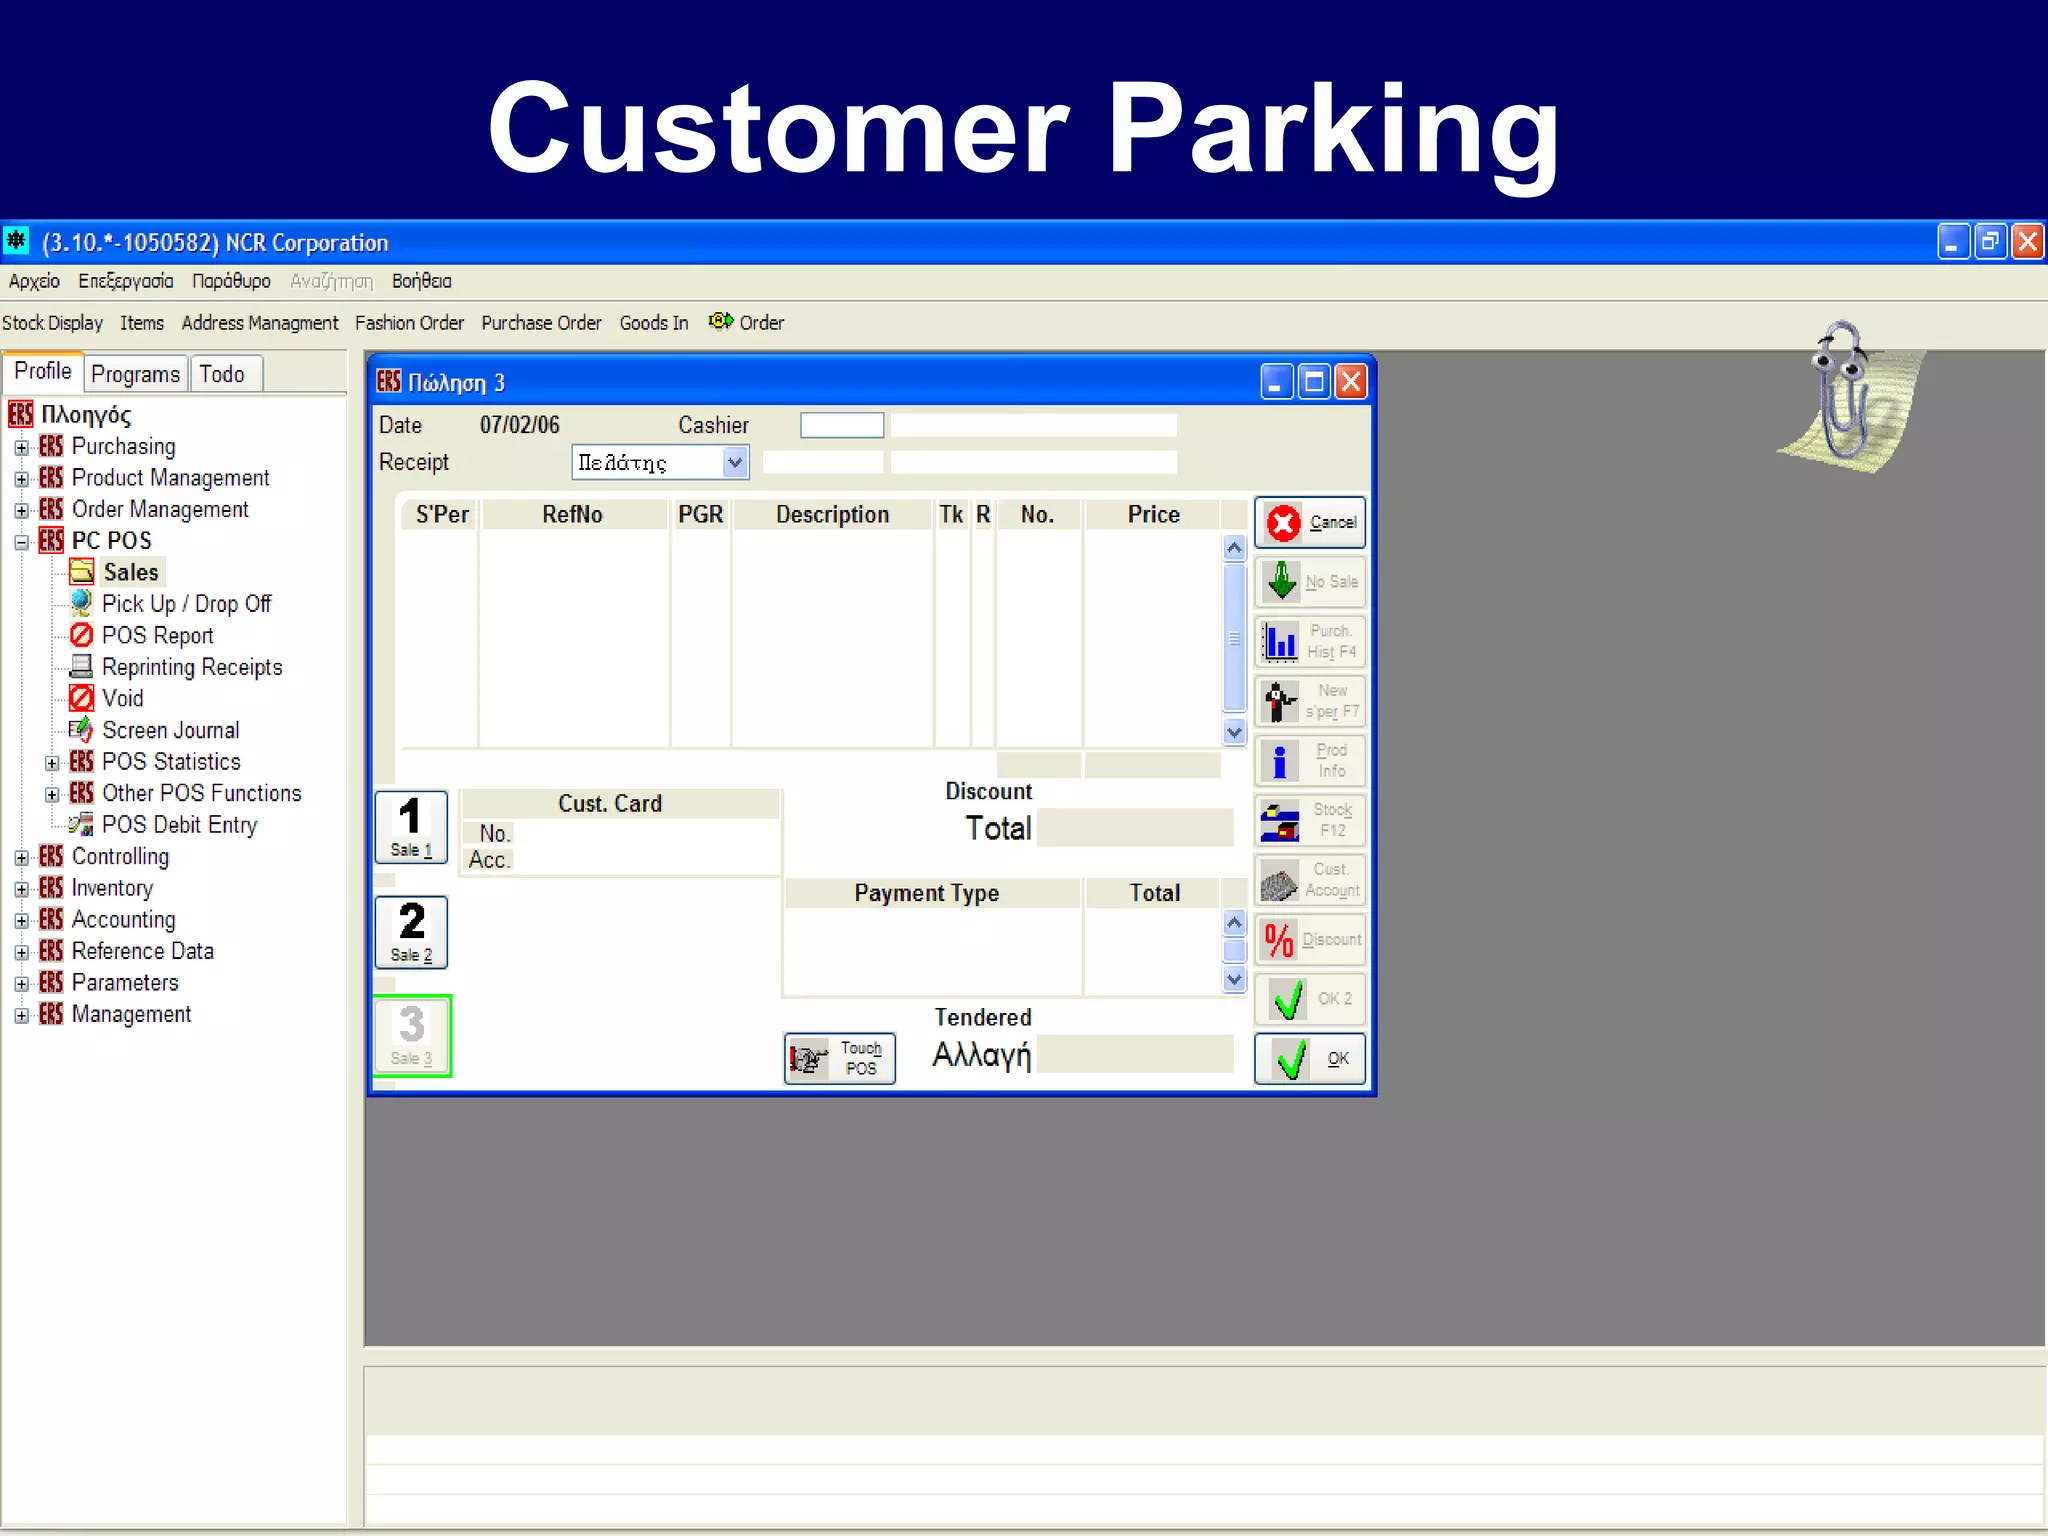Image resolution: width=2048 pixels, height=1536 pixels.
Task: Click the items table scrollbar thumb
Action: pos(1234,638)
